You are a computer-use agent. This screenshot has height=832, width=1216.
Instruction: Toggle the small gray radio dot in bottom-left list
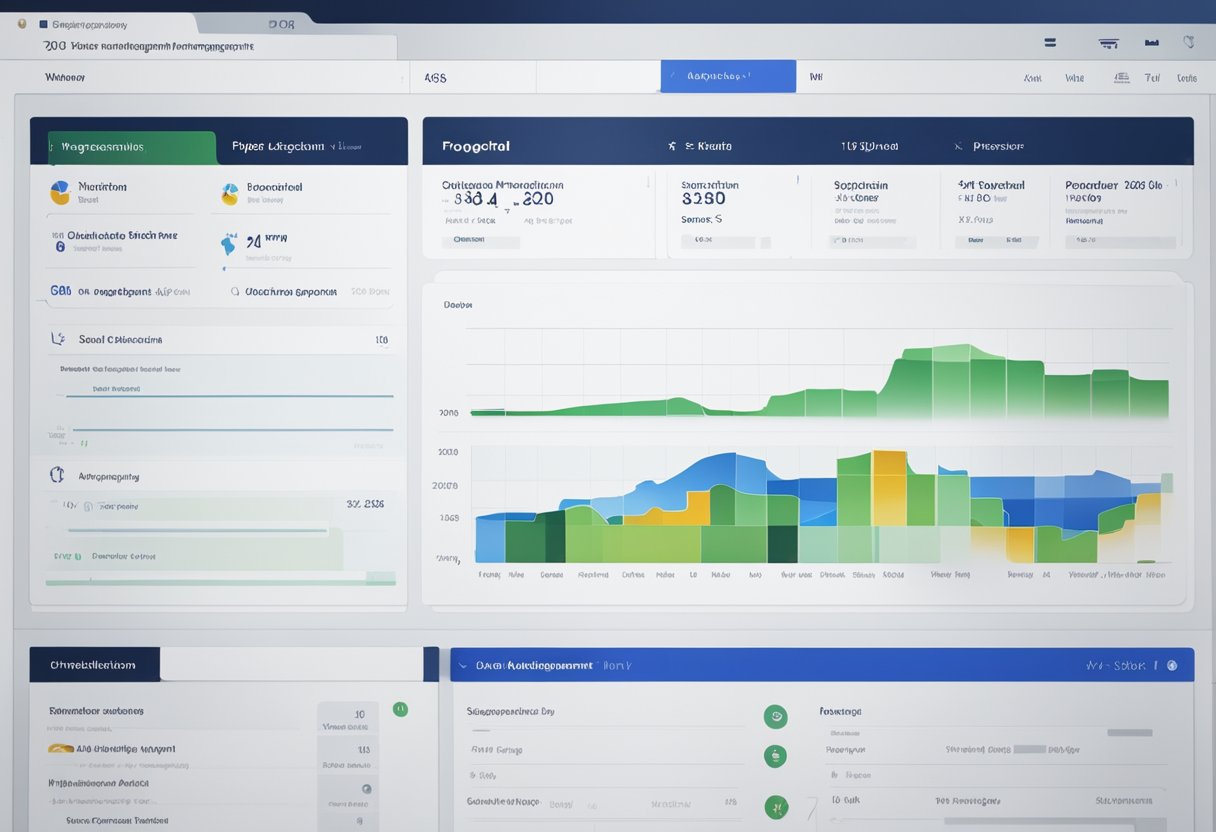point(366,789)
